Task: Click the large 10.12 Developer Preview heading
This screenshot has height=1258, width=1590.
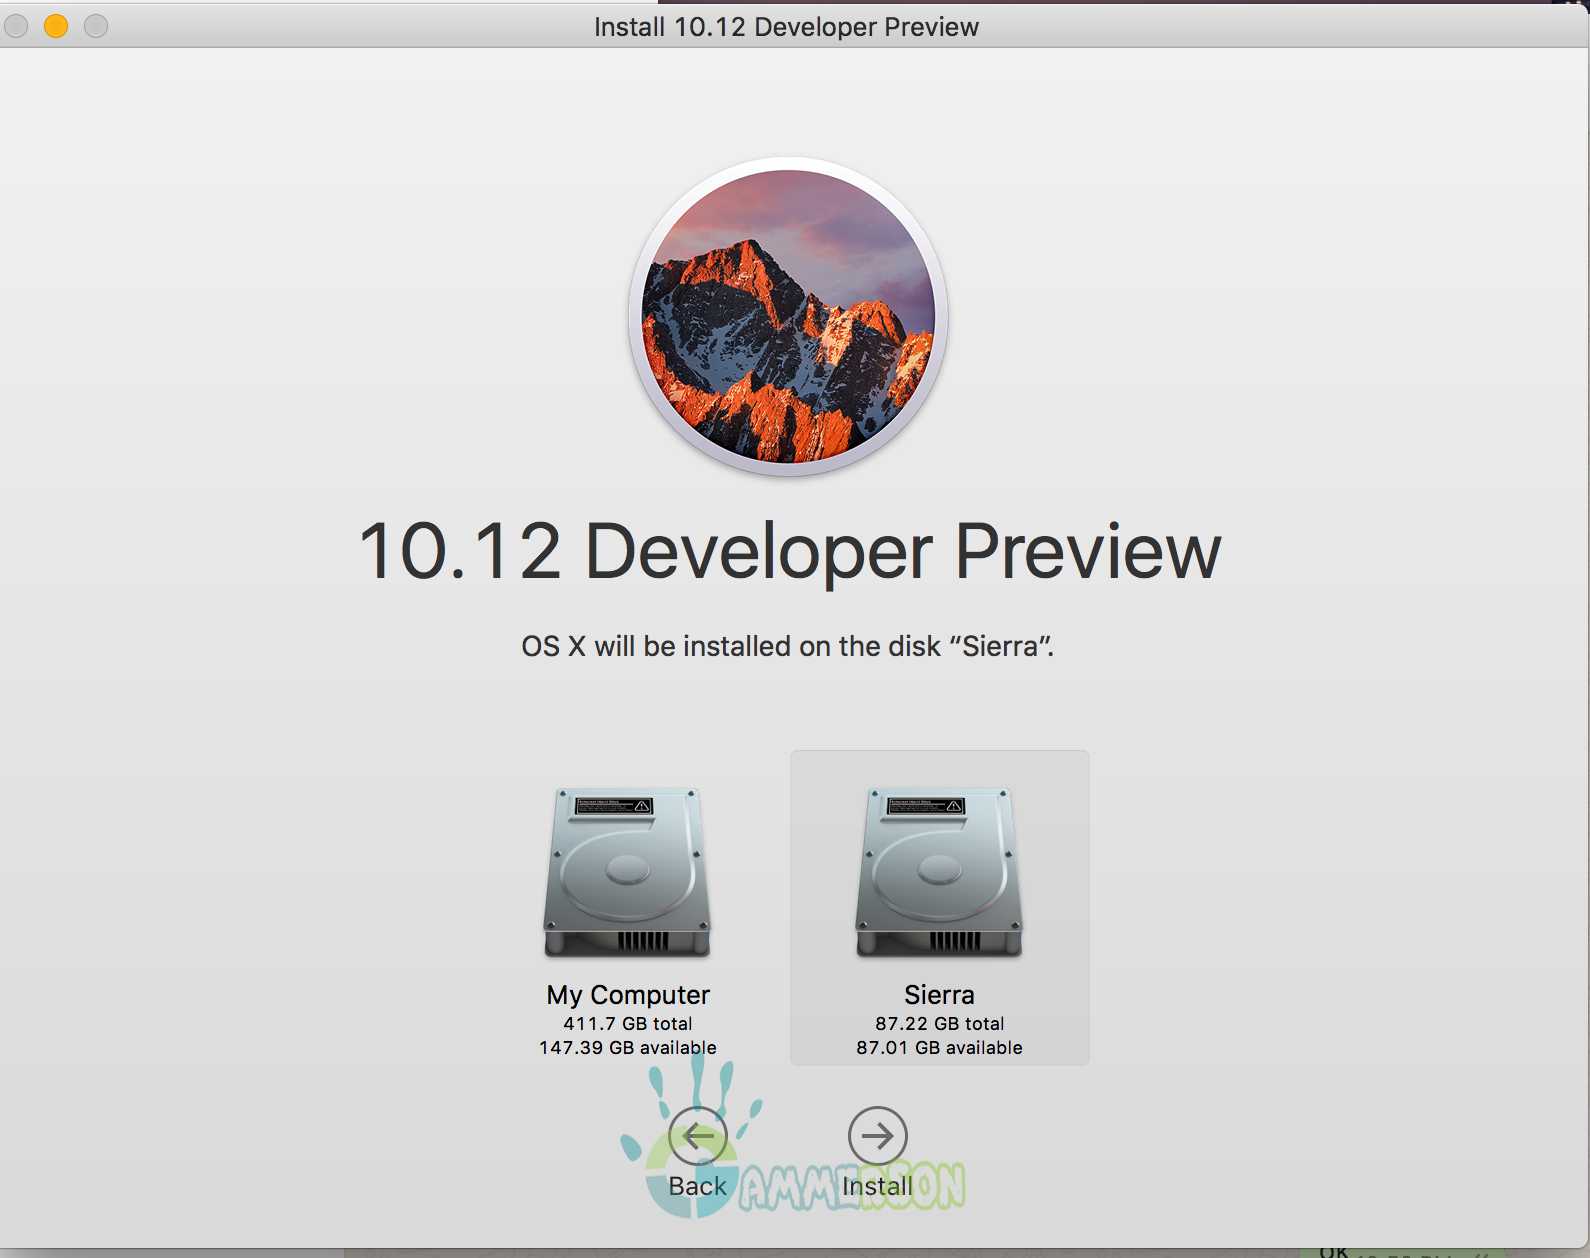Action: click(789, 551)
